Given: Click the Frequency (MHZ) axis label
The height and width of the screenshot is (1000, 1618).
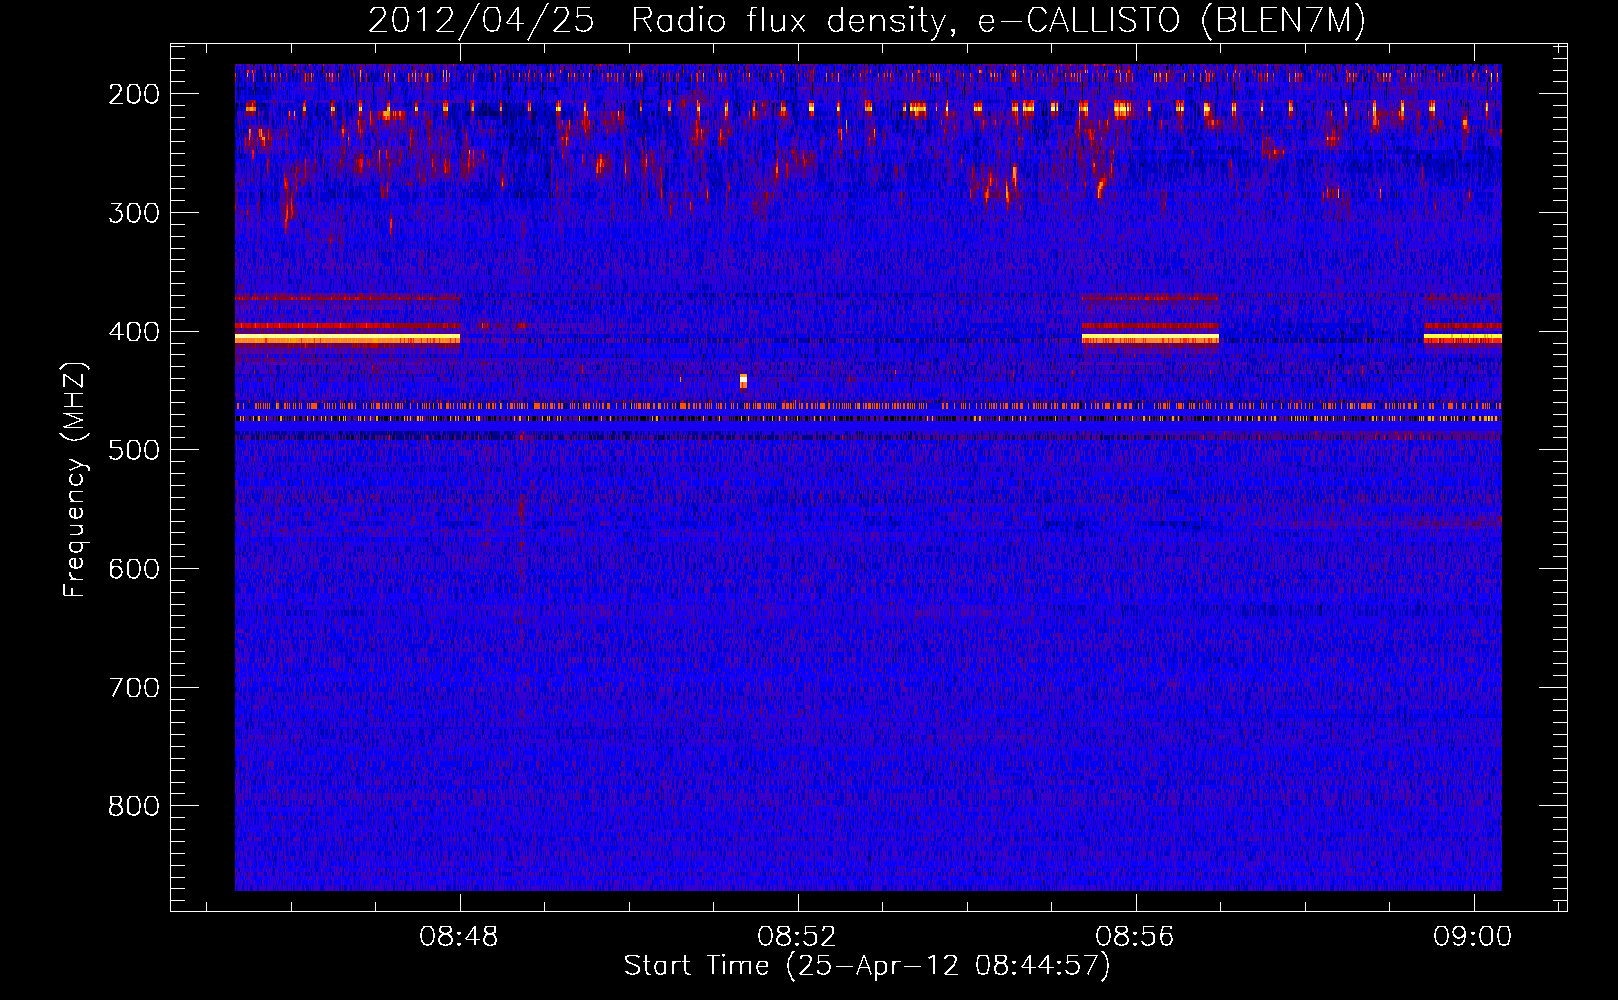Looking at the screenshot, I should [75, 480].
